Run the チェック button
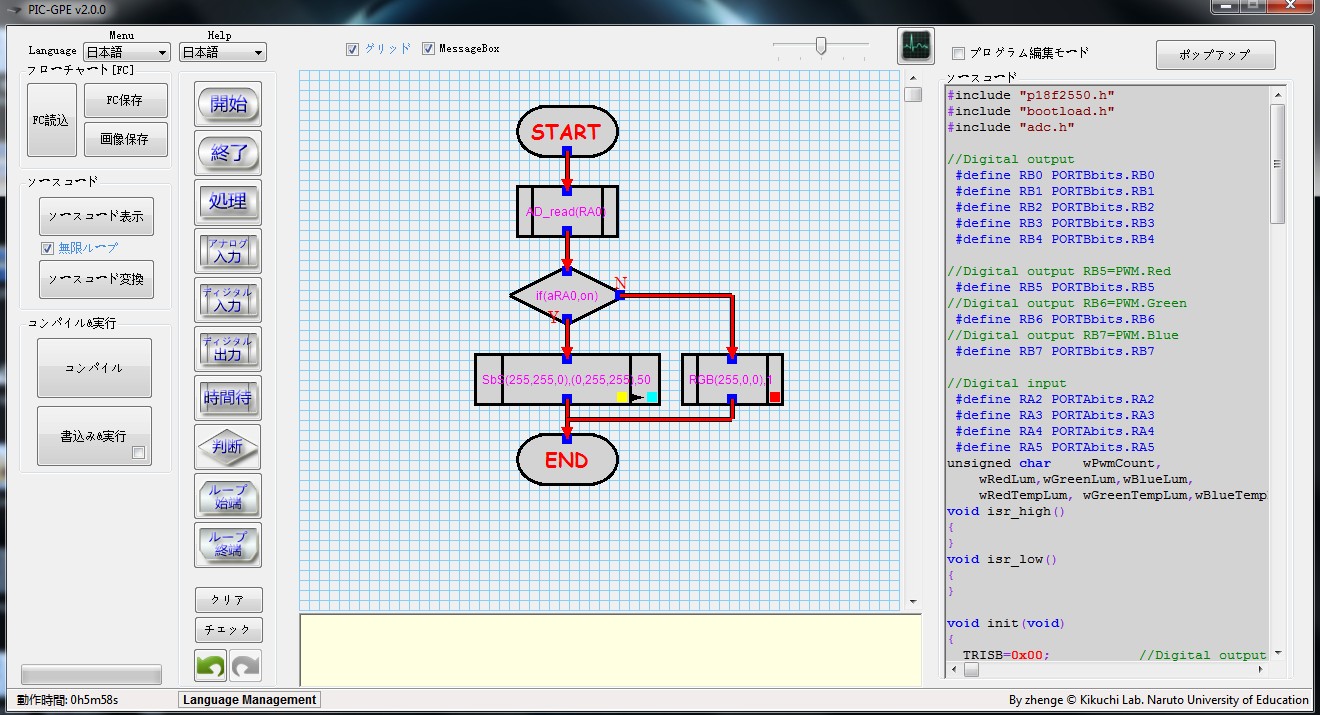Screen dimensions: 1320x715 tap(228, 630)
